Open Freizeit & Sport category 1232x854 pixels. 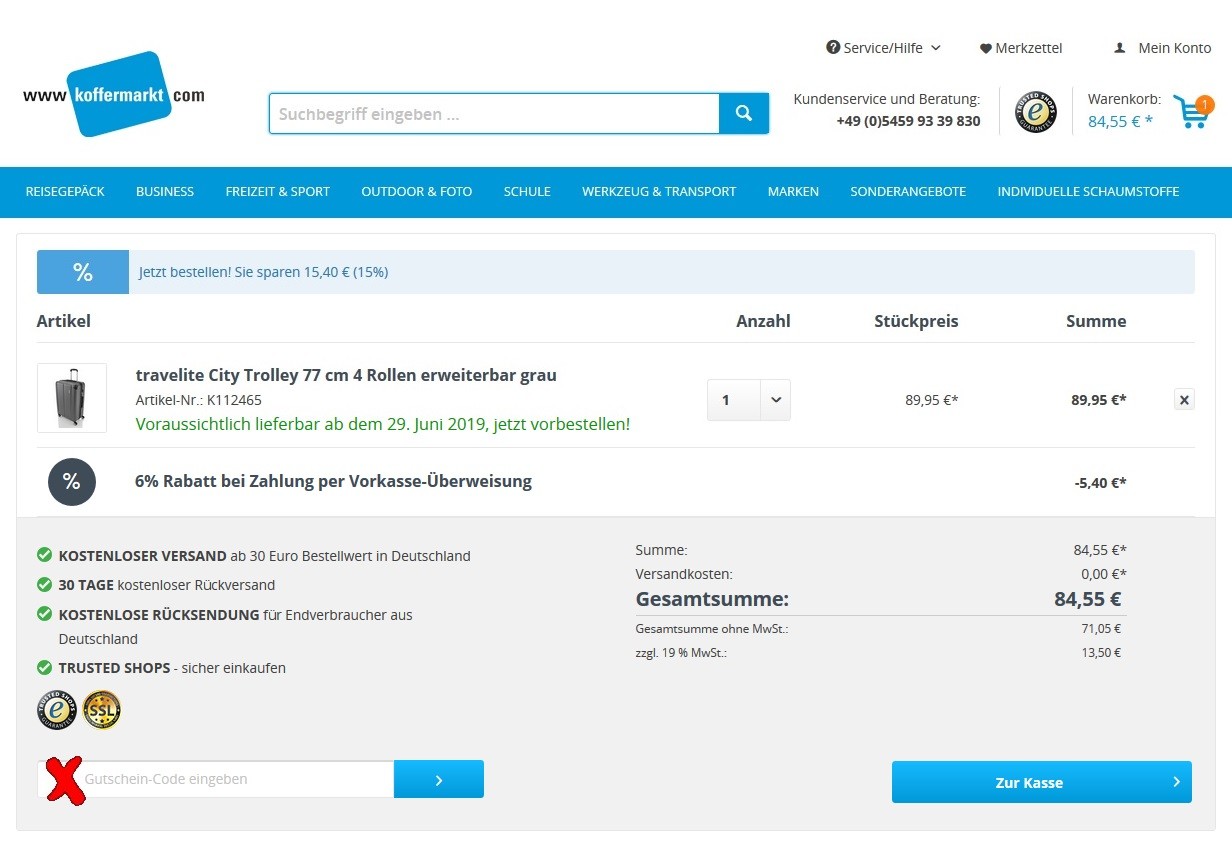coord(278,191)
